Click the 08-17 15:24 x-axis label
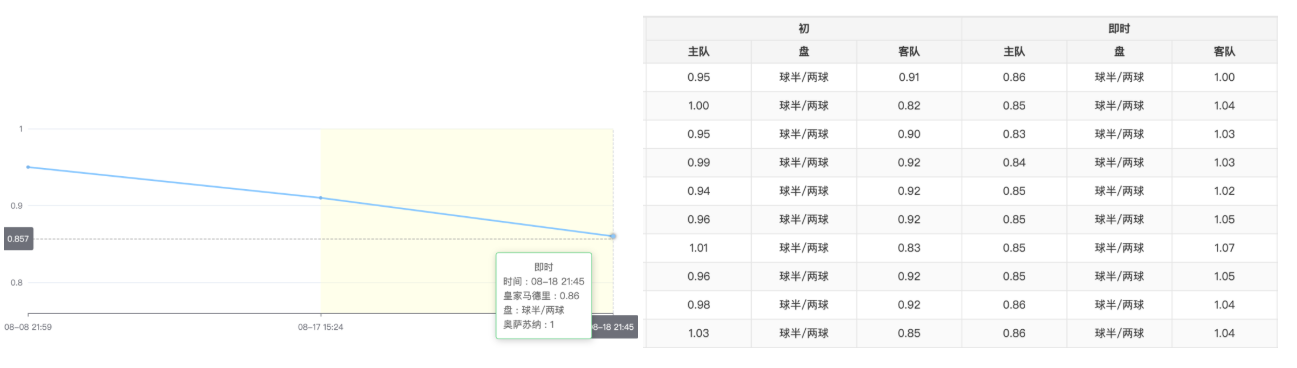1297x368 pixels. pyautogui.click(x=320, y=327)
